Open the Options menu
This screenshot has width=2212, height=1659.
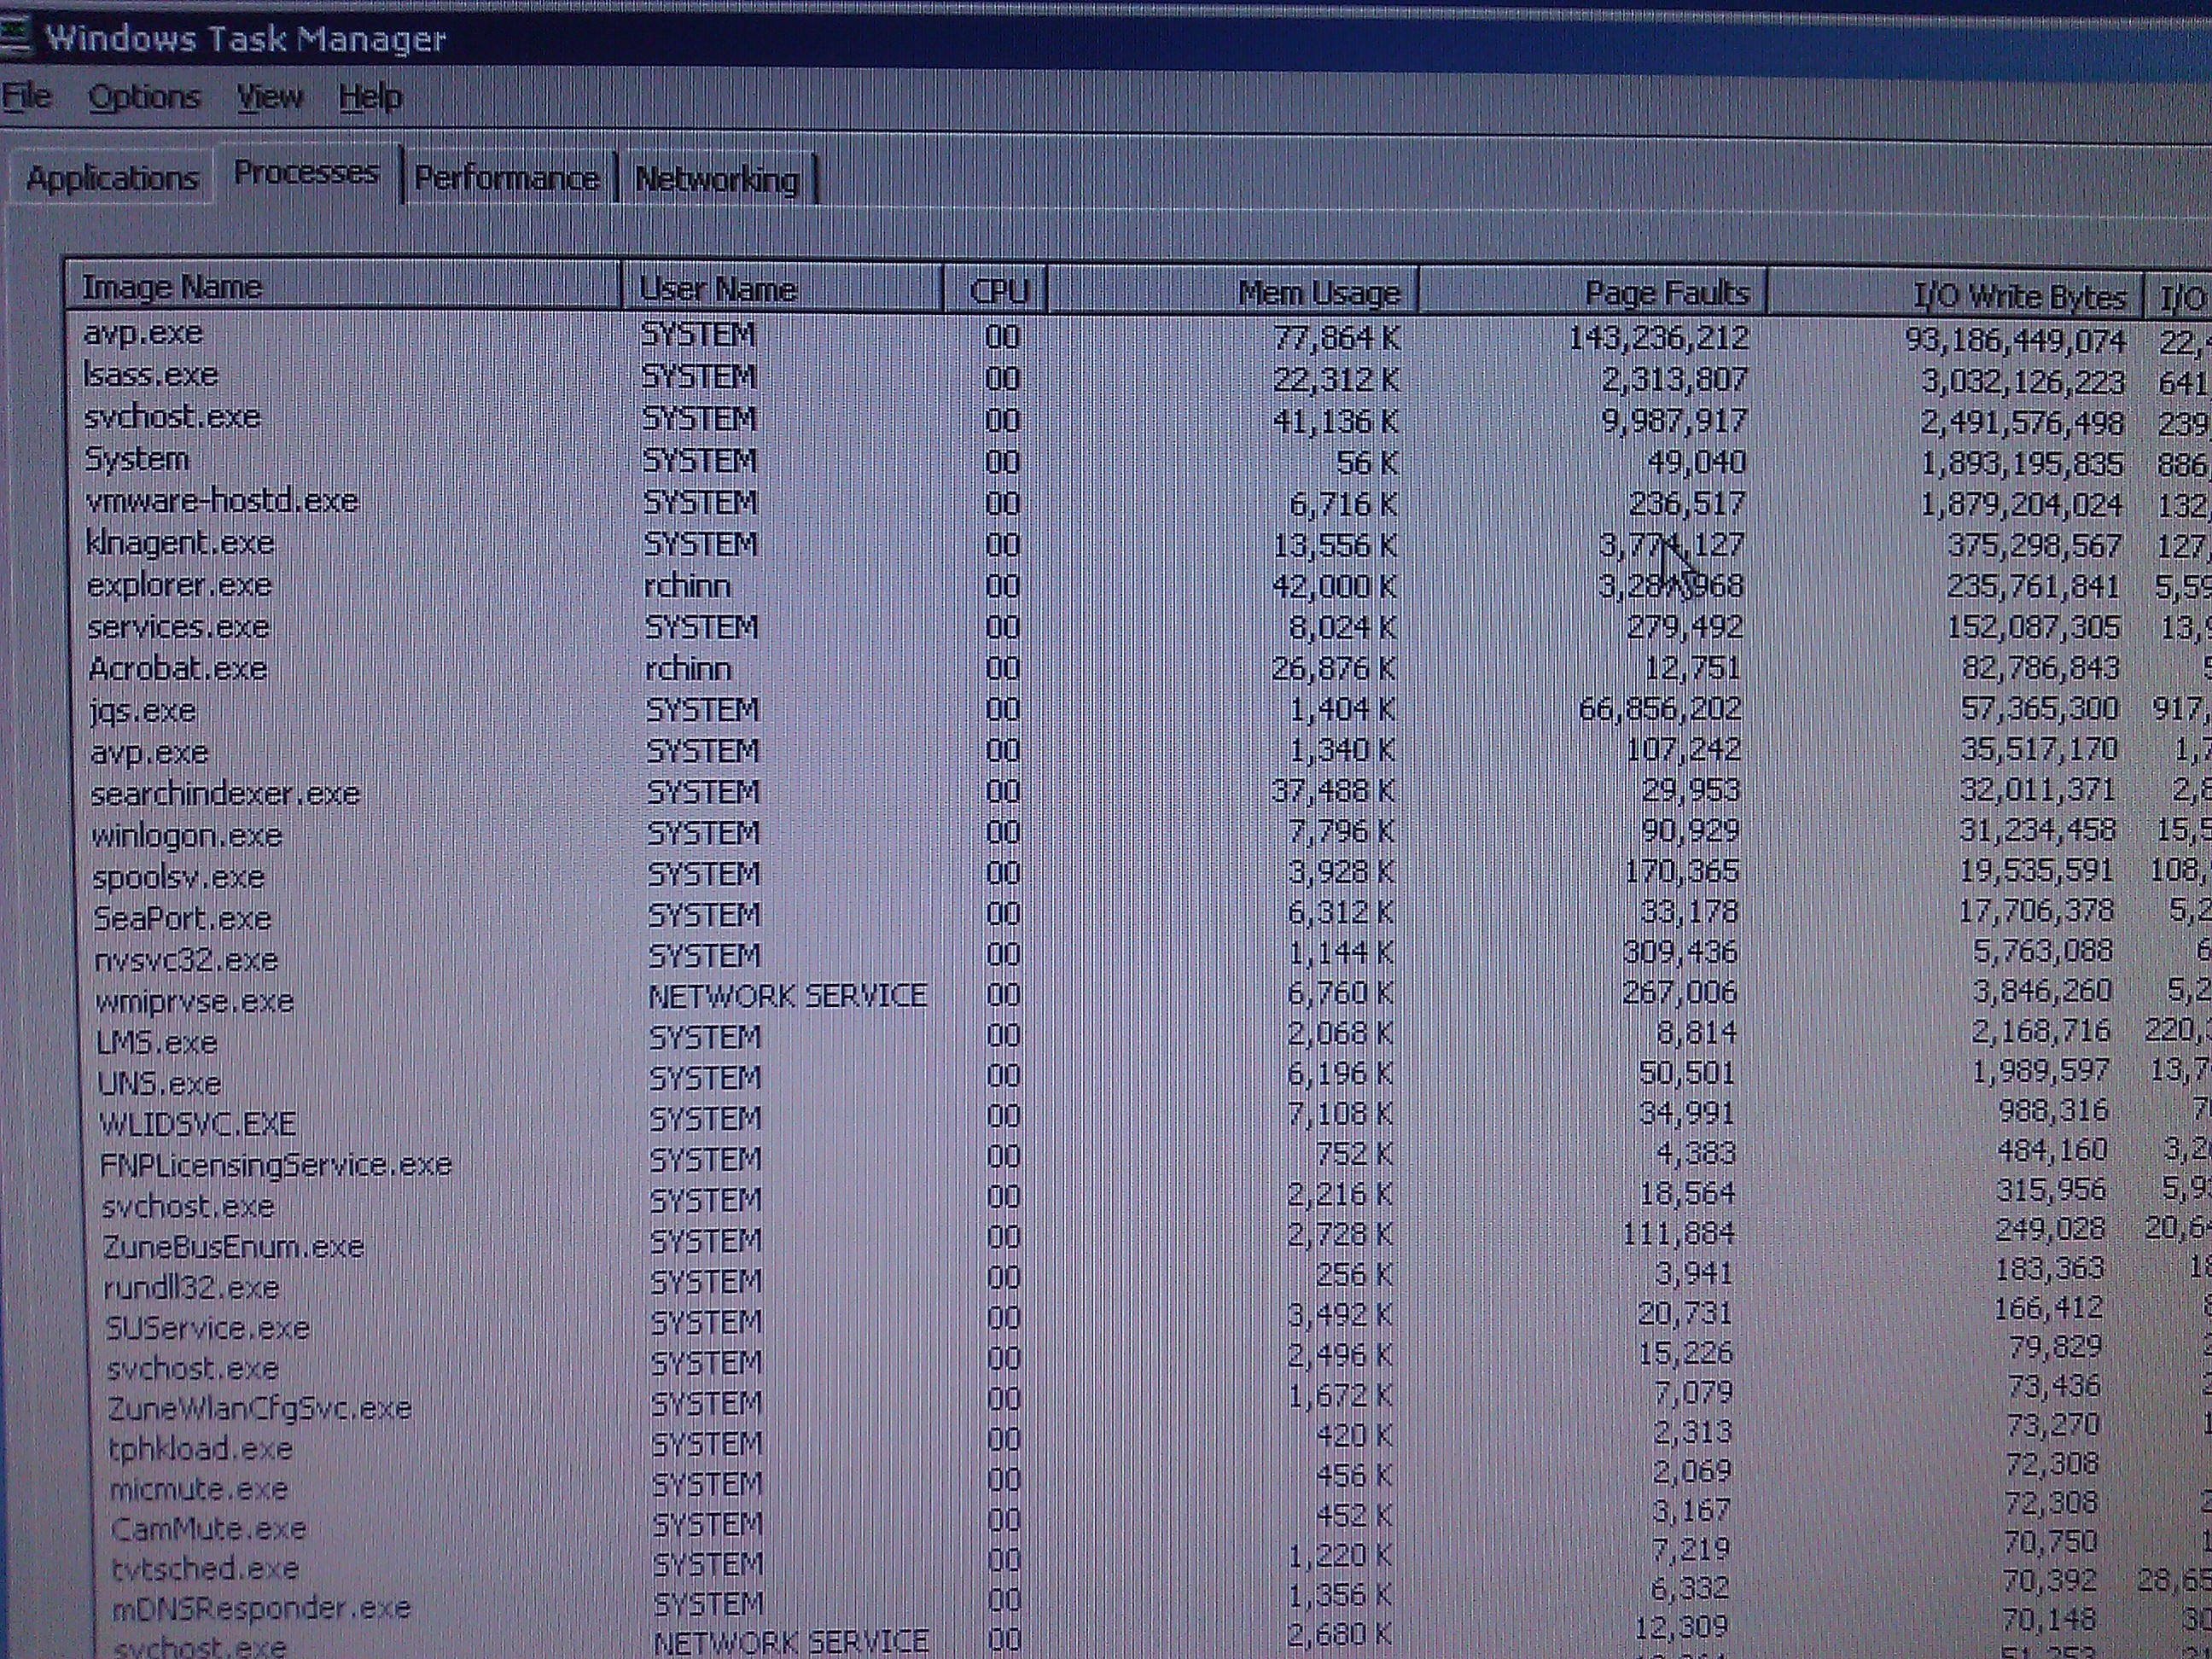(144, 97)
